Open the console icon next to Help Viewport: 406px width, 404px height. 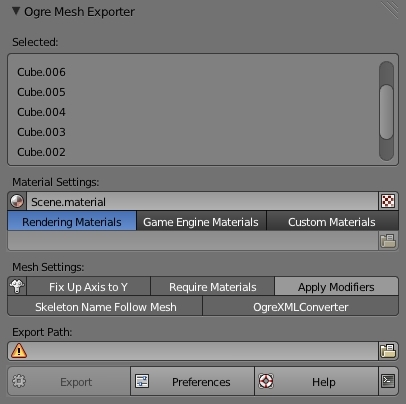[388, 381]
